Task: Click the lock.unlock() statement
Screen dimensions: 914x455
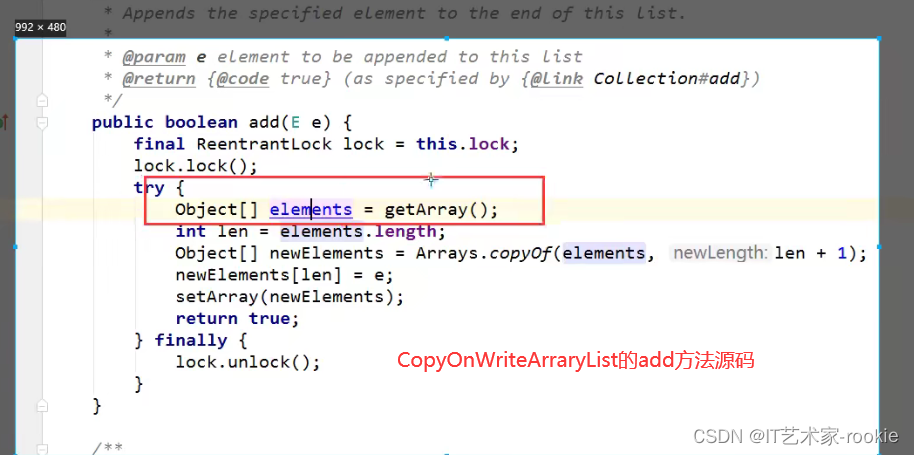Action: tap(248, 362)
